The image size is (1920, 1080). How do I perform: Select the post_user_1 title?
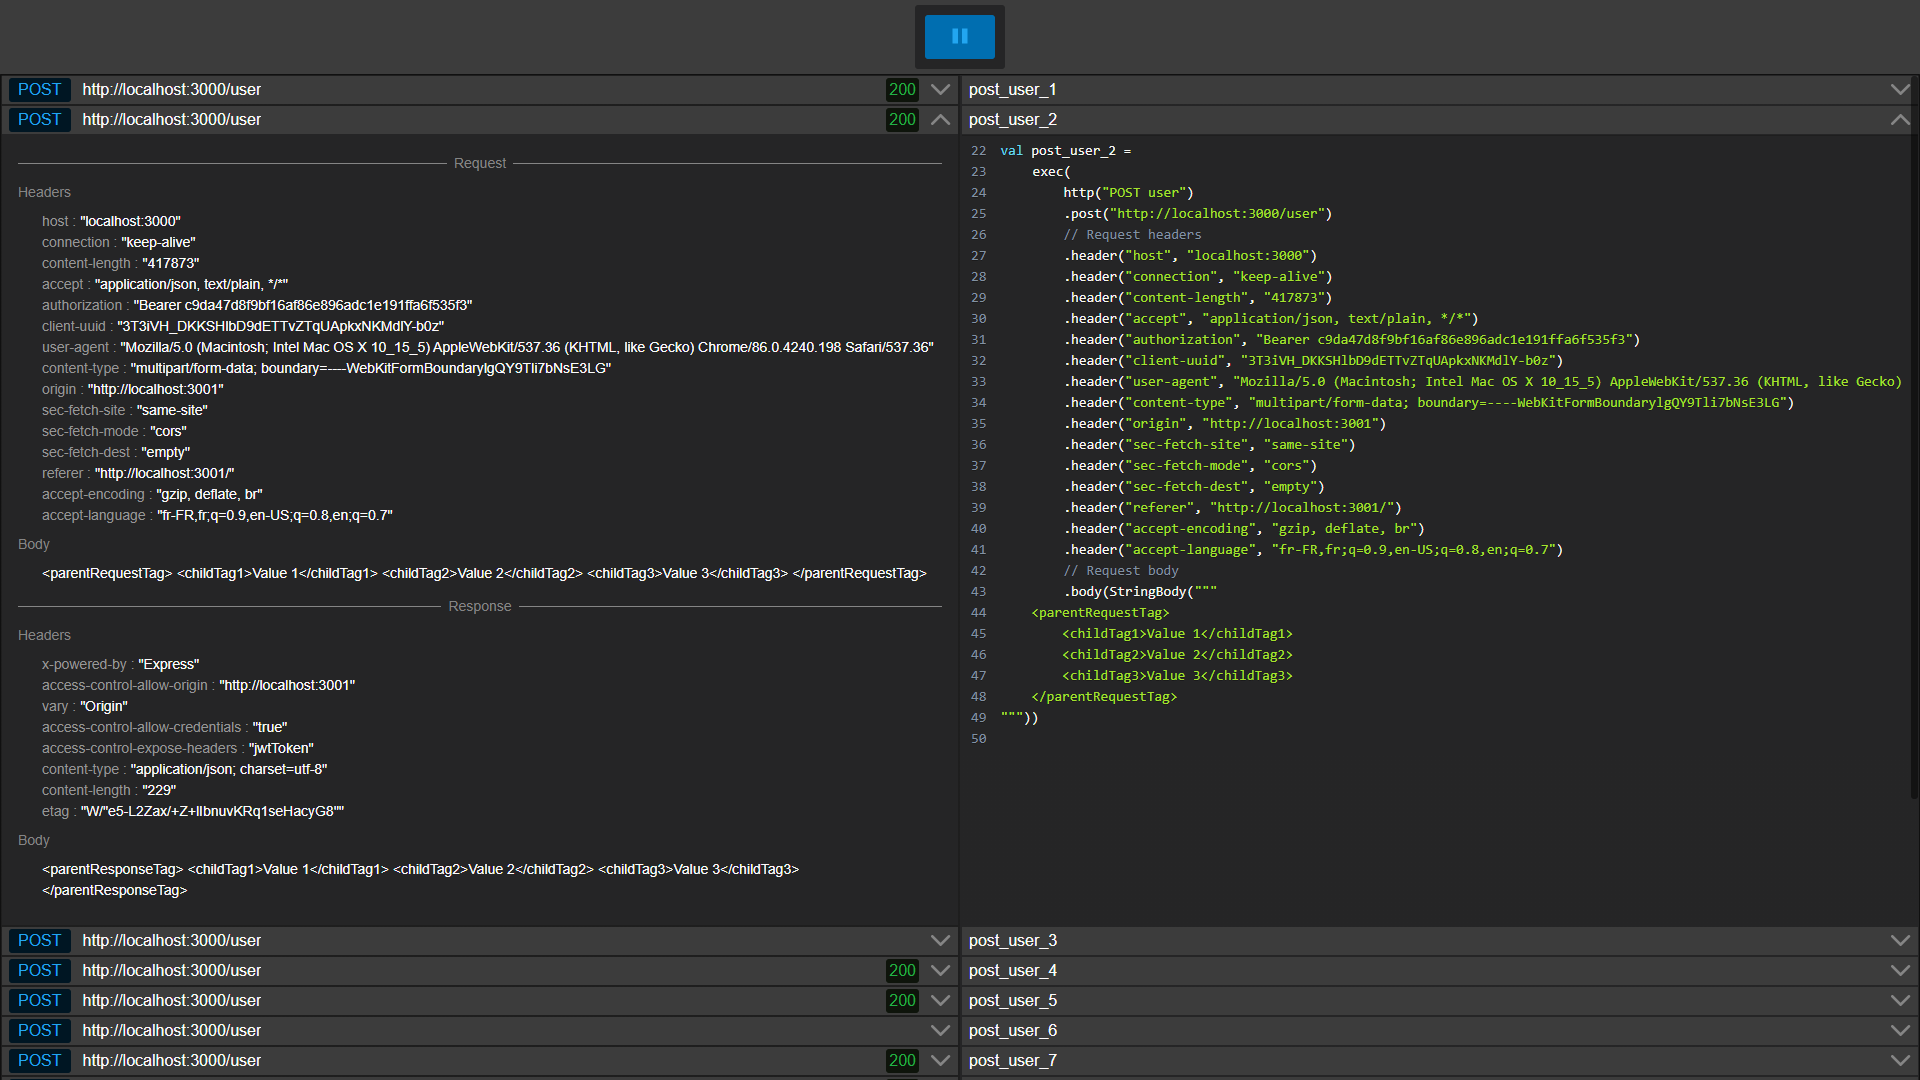[x=1012, y=90]
